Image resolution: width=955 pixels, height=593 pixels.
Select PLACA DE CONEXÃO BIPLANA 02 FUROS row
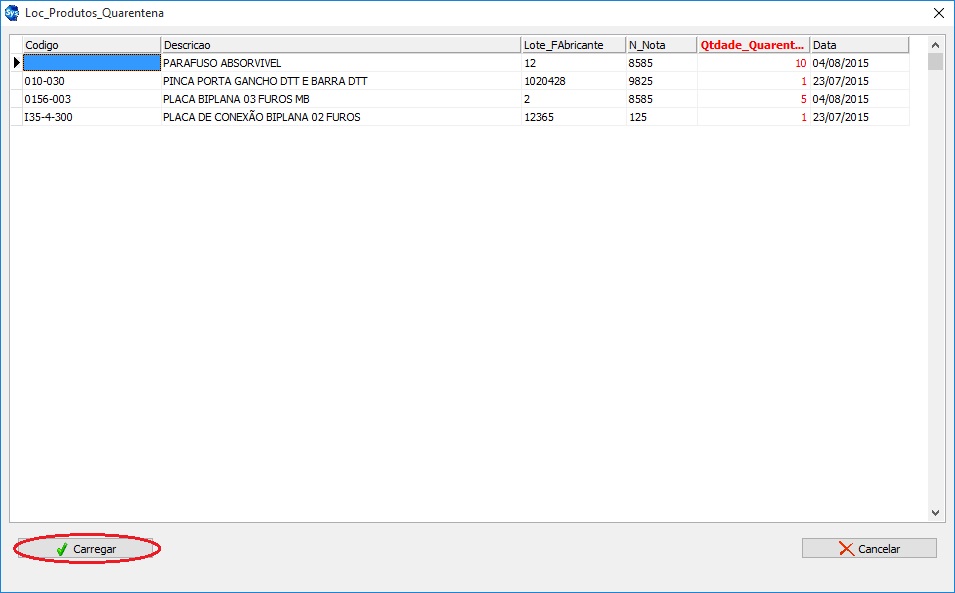pos(340,117)
